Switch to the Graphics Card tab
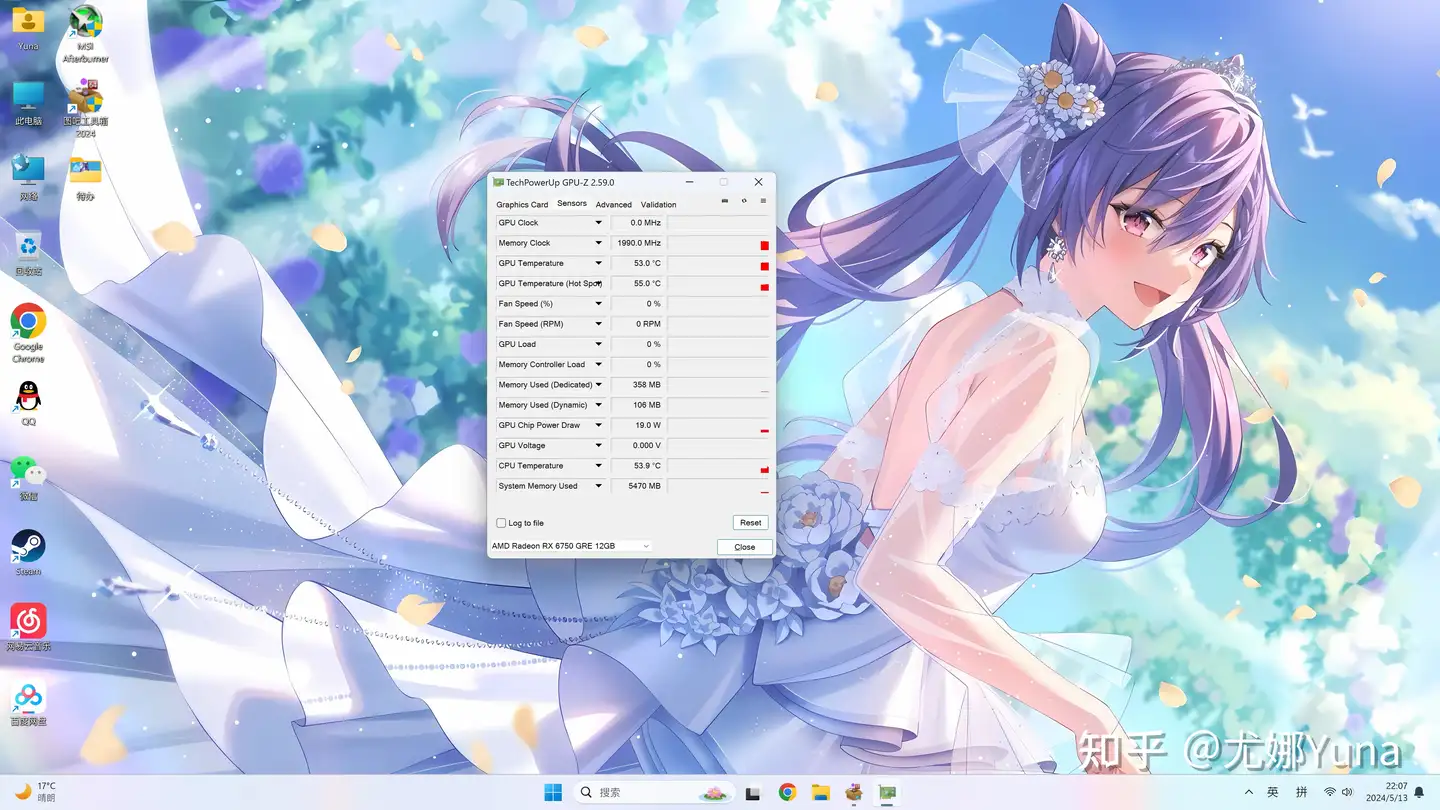The width and height of the screenshot is (1440, 810). (522, 204)
